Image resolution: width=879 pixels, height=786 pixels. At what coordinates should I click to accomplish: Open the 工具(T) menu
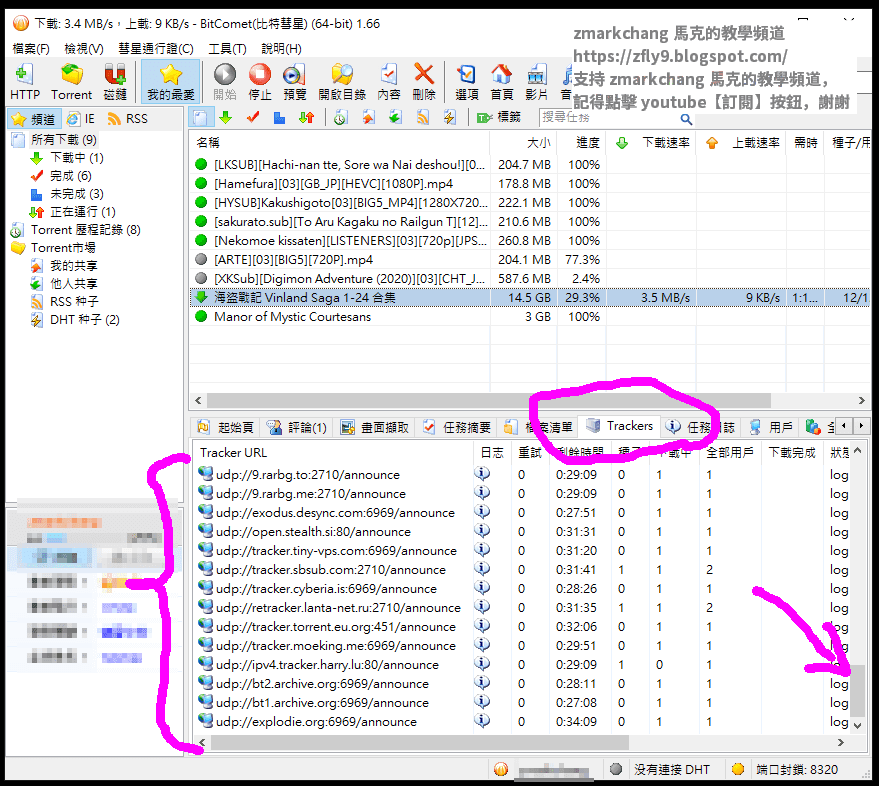coord(226,47)
